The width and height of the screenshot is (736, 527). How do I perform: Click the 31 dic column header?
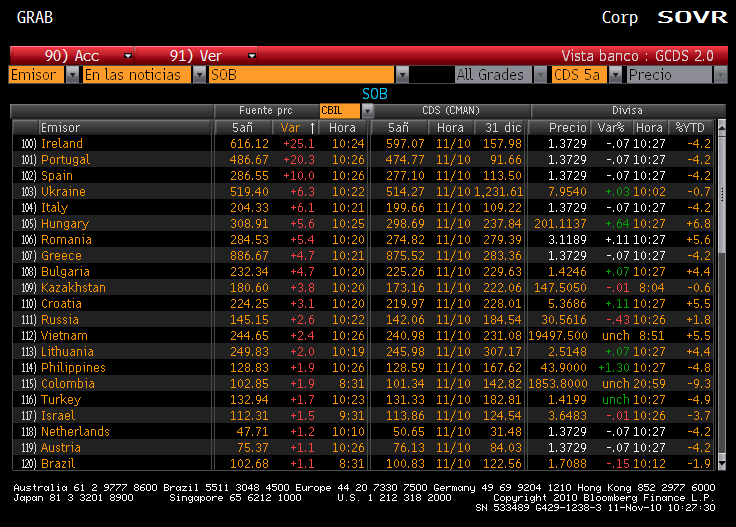pyautogui.click(x=503, y=128)
